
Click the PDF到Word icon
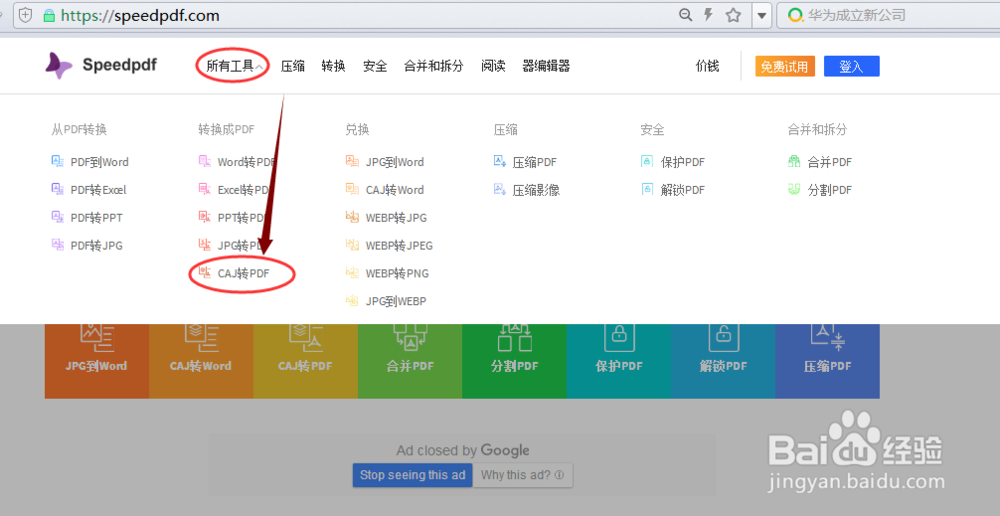57,161
